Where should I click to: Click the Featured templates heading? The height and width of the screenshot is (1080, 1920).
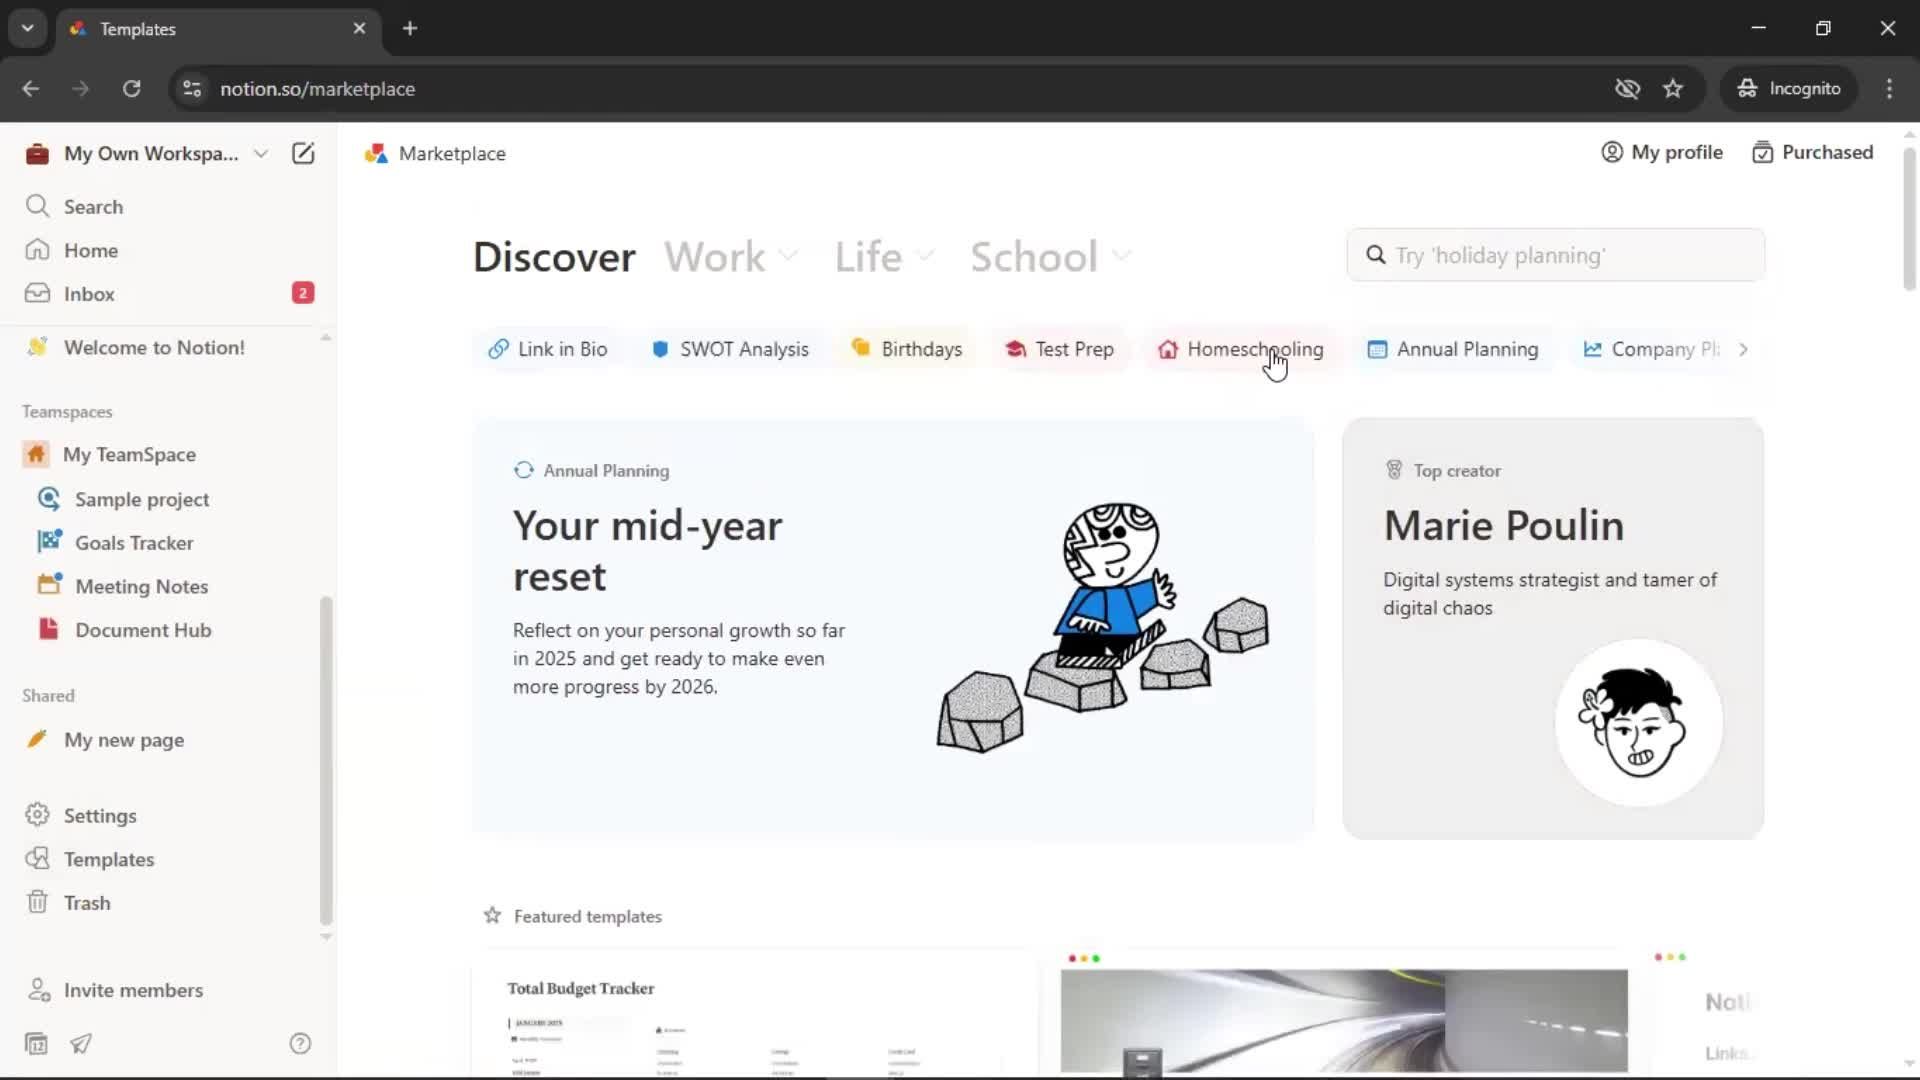coord(587,916)
